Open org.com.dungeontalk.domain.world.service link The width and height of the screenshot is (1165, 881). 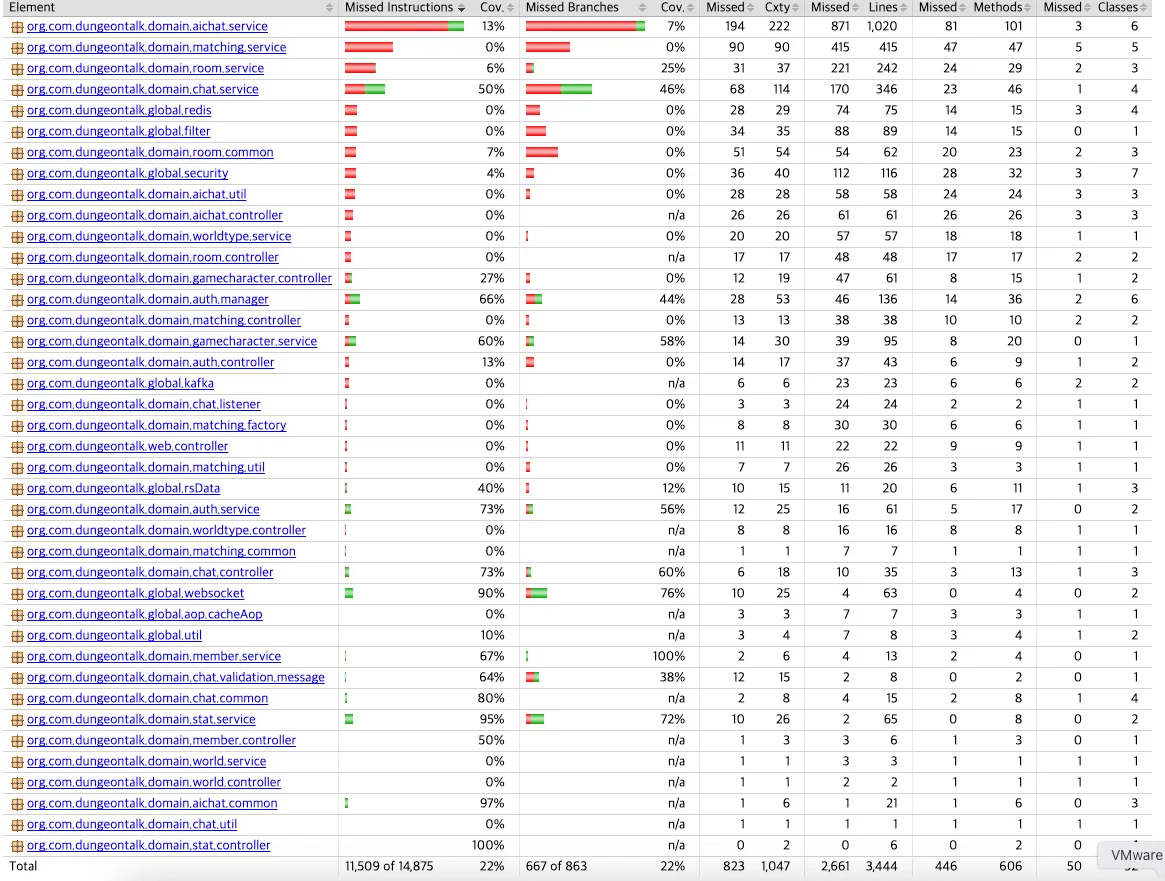pos(146,761)
